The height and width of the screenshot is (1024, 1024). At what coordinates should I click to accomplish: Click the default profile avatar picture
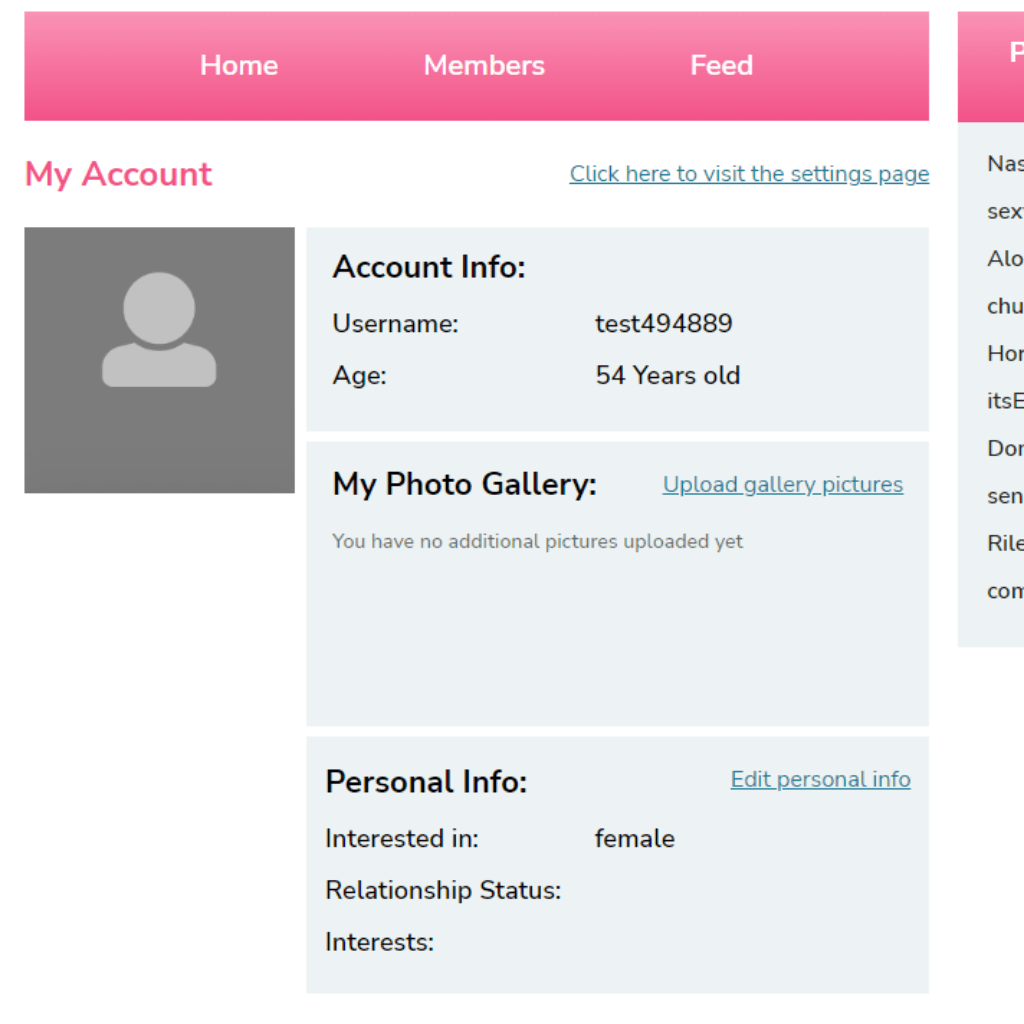(159, 360)
